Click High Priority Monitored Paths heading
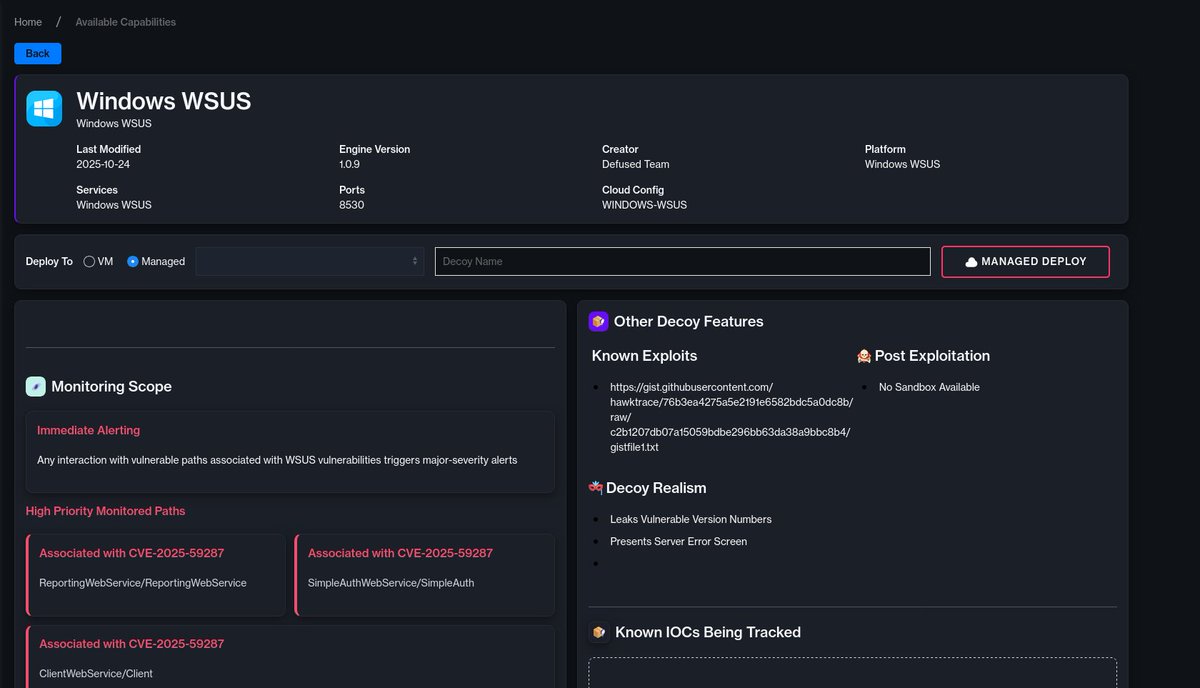The width and height of the screenshot is (1200, 688). (105, 511)
